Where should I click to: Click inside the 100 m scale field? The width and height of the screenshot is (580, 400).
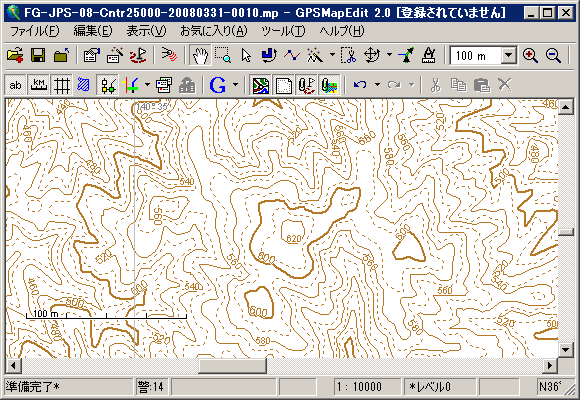coord(476,56)
